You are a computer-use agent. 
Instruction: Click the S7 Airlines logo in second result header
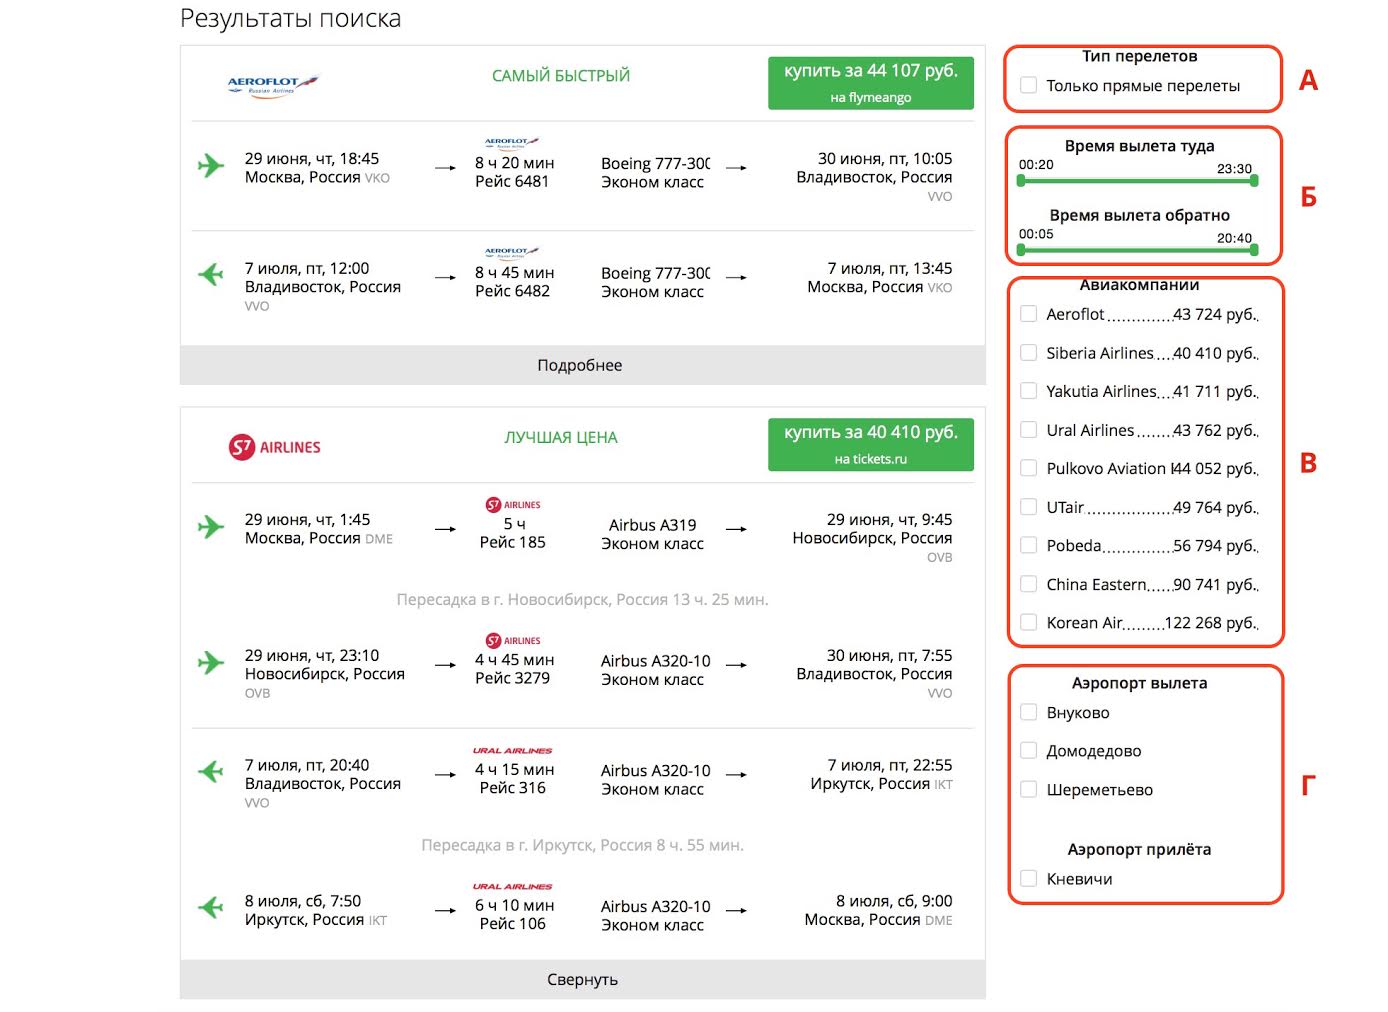point(274,447)
